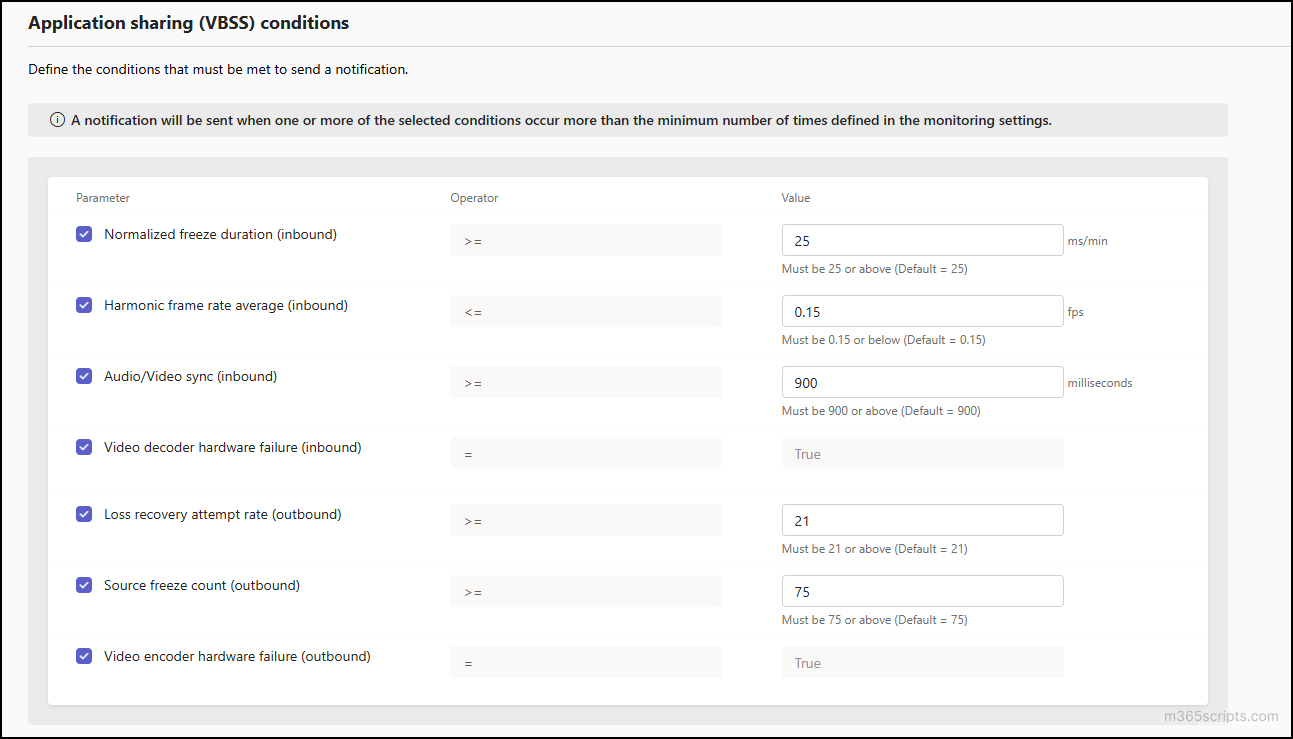Image resolution: width=1293 pixels, height=739 pixels.
Task: Click Video decoder hardware failure True value
Action: point(922,454)
